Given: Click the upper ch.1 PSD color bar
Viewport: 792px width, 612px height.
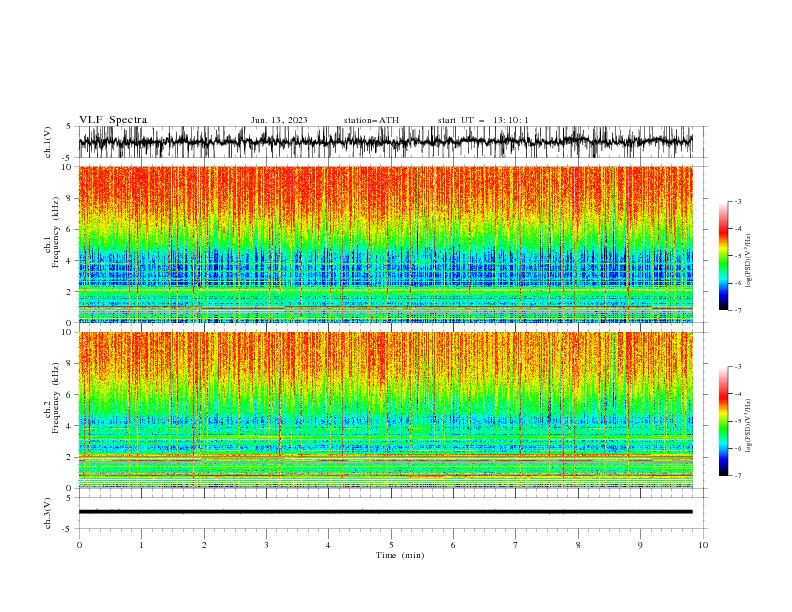Looking at the screenshot, I should 723,256.
